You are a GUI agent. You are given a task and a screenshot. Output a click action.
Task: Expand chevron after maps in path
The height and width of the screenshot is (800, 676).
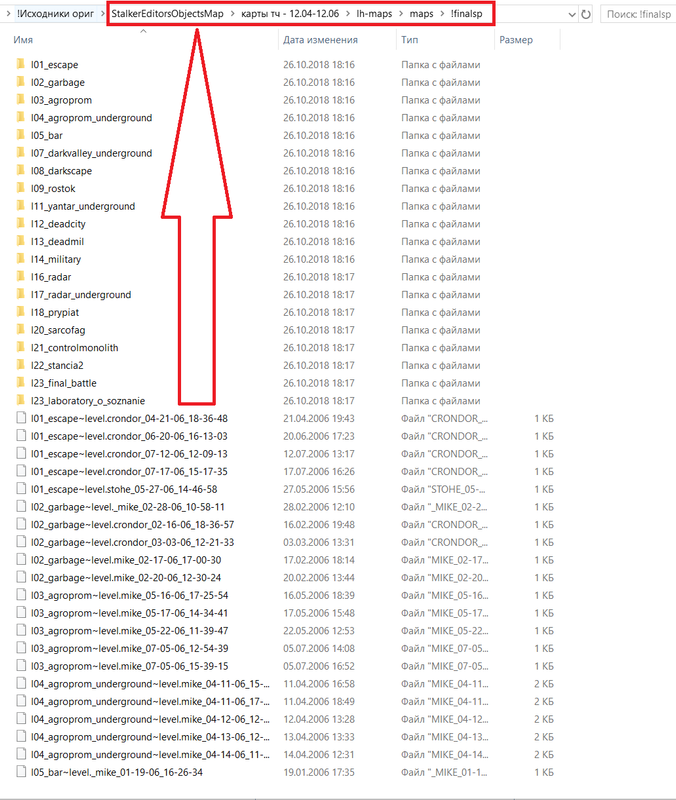pos(442,14)
